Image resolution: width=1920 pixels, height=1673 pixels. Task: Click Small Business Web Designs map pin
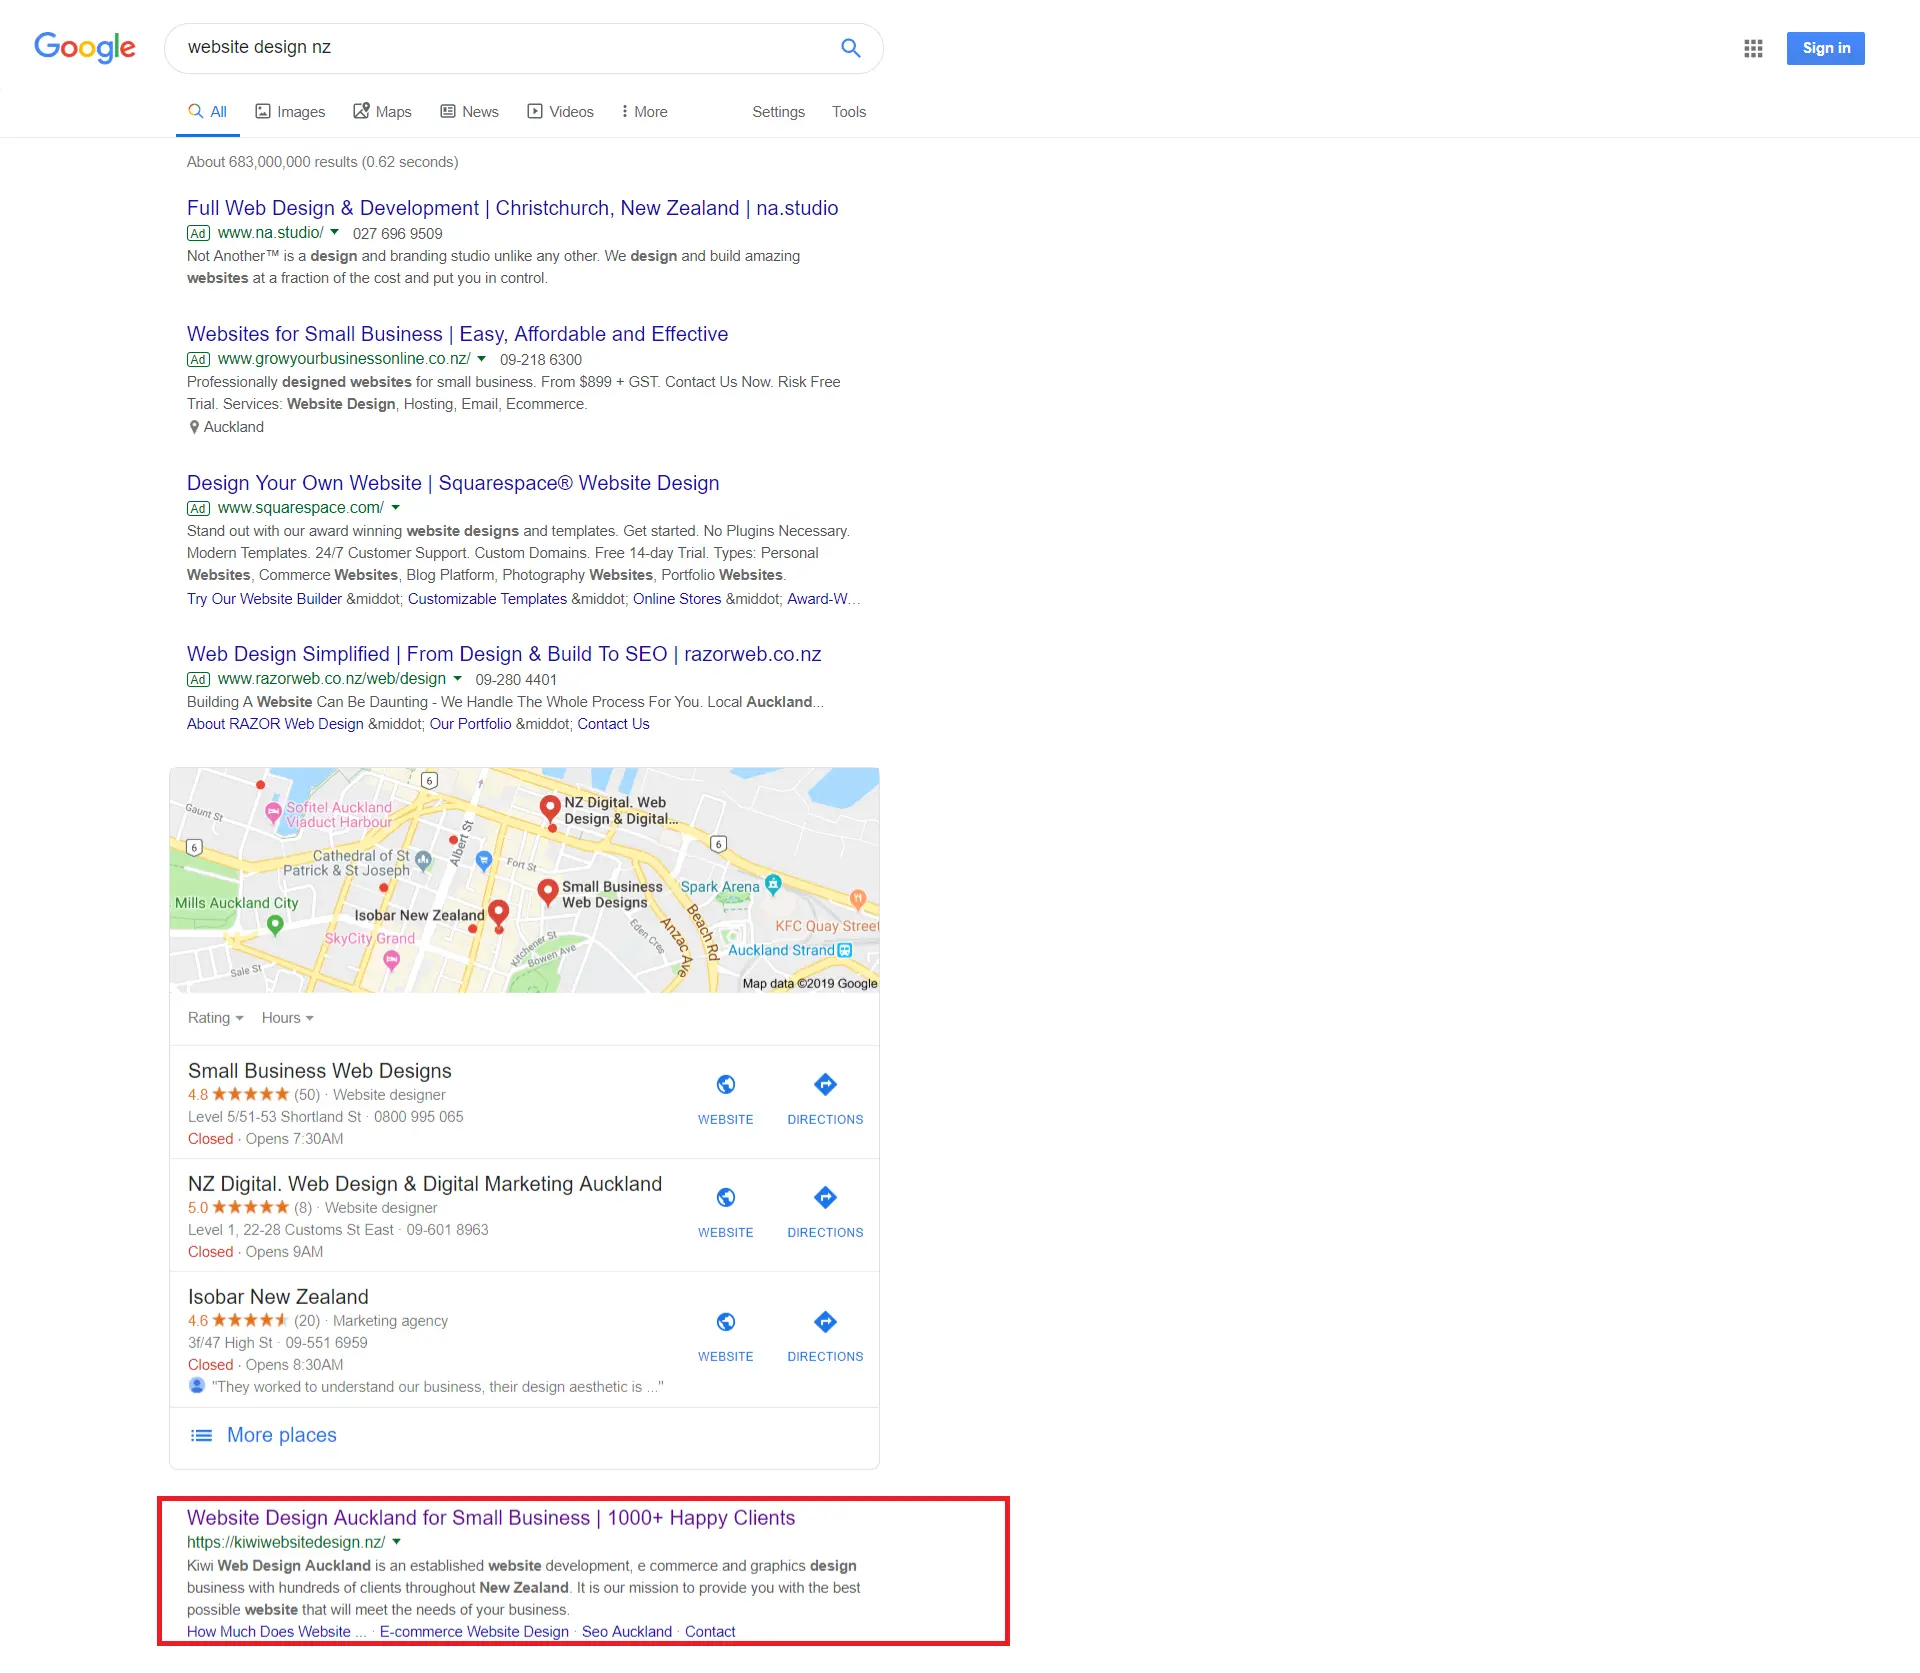click(547, 892)
